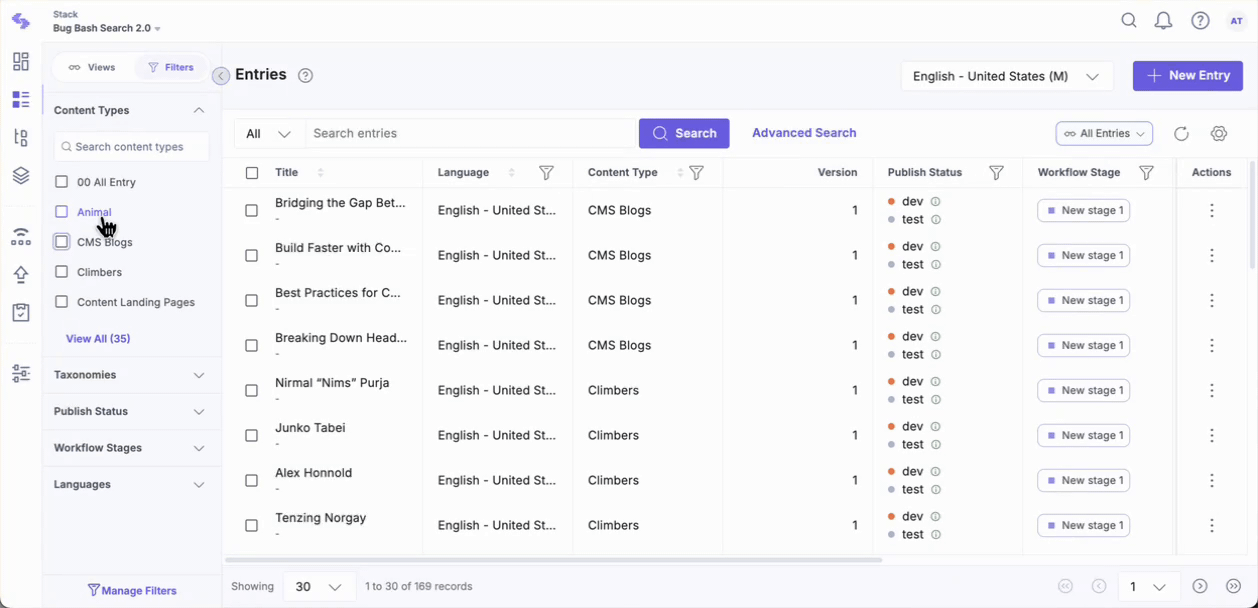Open the Dashboard icon in left rail
1258x608 pixels.
[x=21, y=62]
